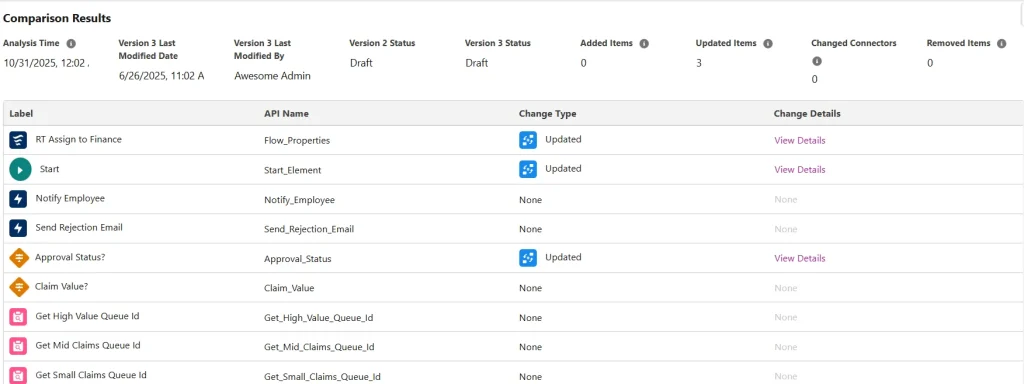Image resolution: width=1024 pixels, height=384 pixels.
Task: Click the Approval_Status API name cell
Action: tap(298, 259)
